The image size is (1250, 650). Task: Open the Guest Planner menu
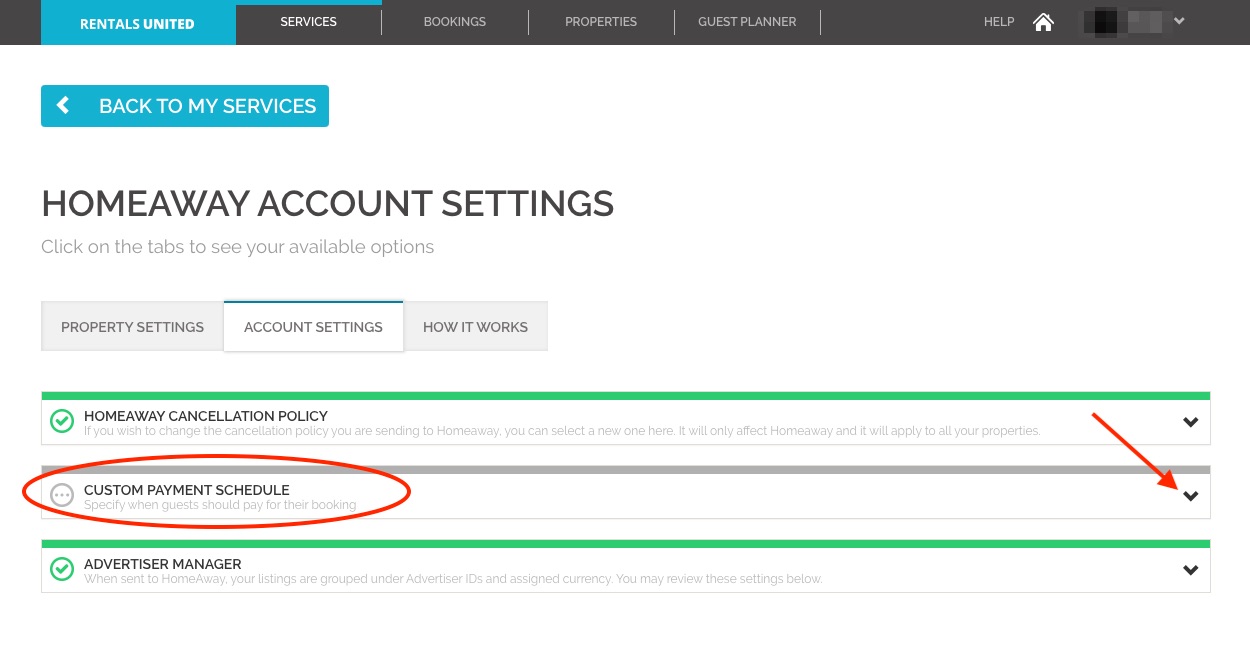tap(747, 22)
